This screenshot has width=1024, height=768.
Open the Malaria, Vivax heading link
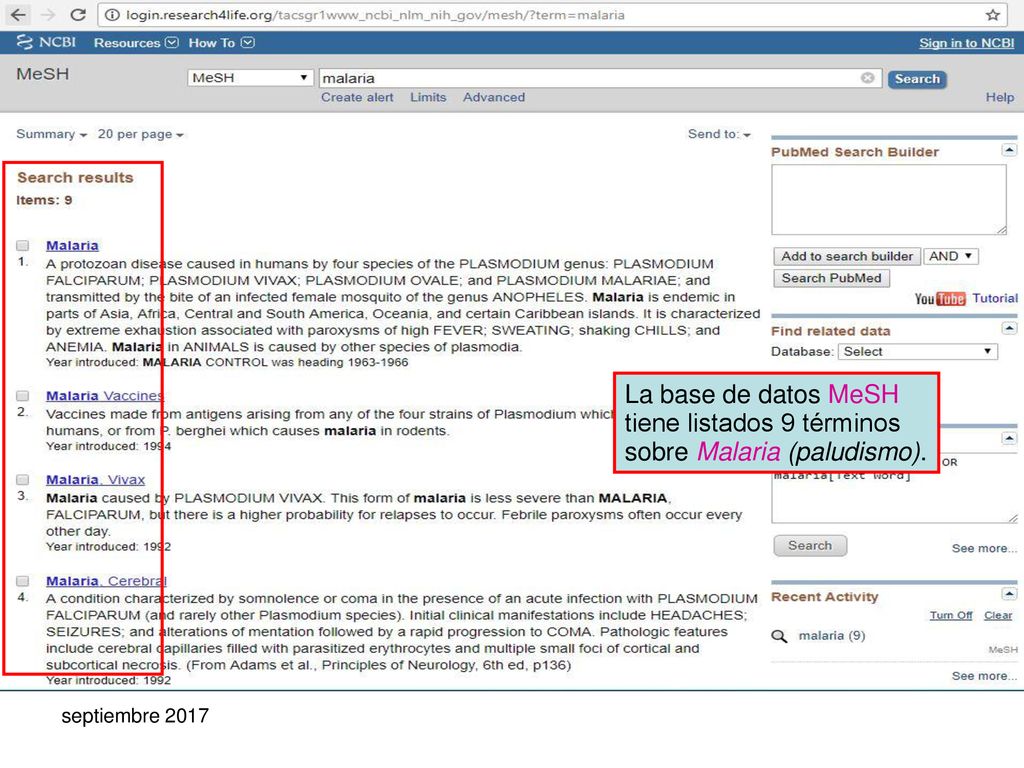tap(95, 479)
